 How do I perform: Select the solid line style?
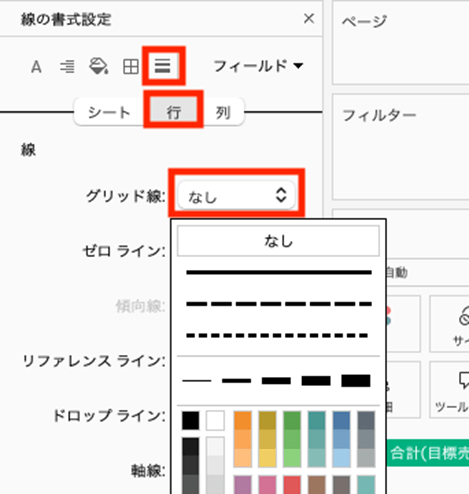279,272
